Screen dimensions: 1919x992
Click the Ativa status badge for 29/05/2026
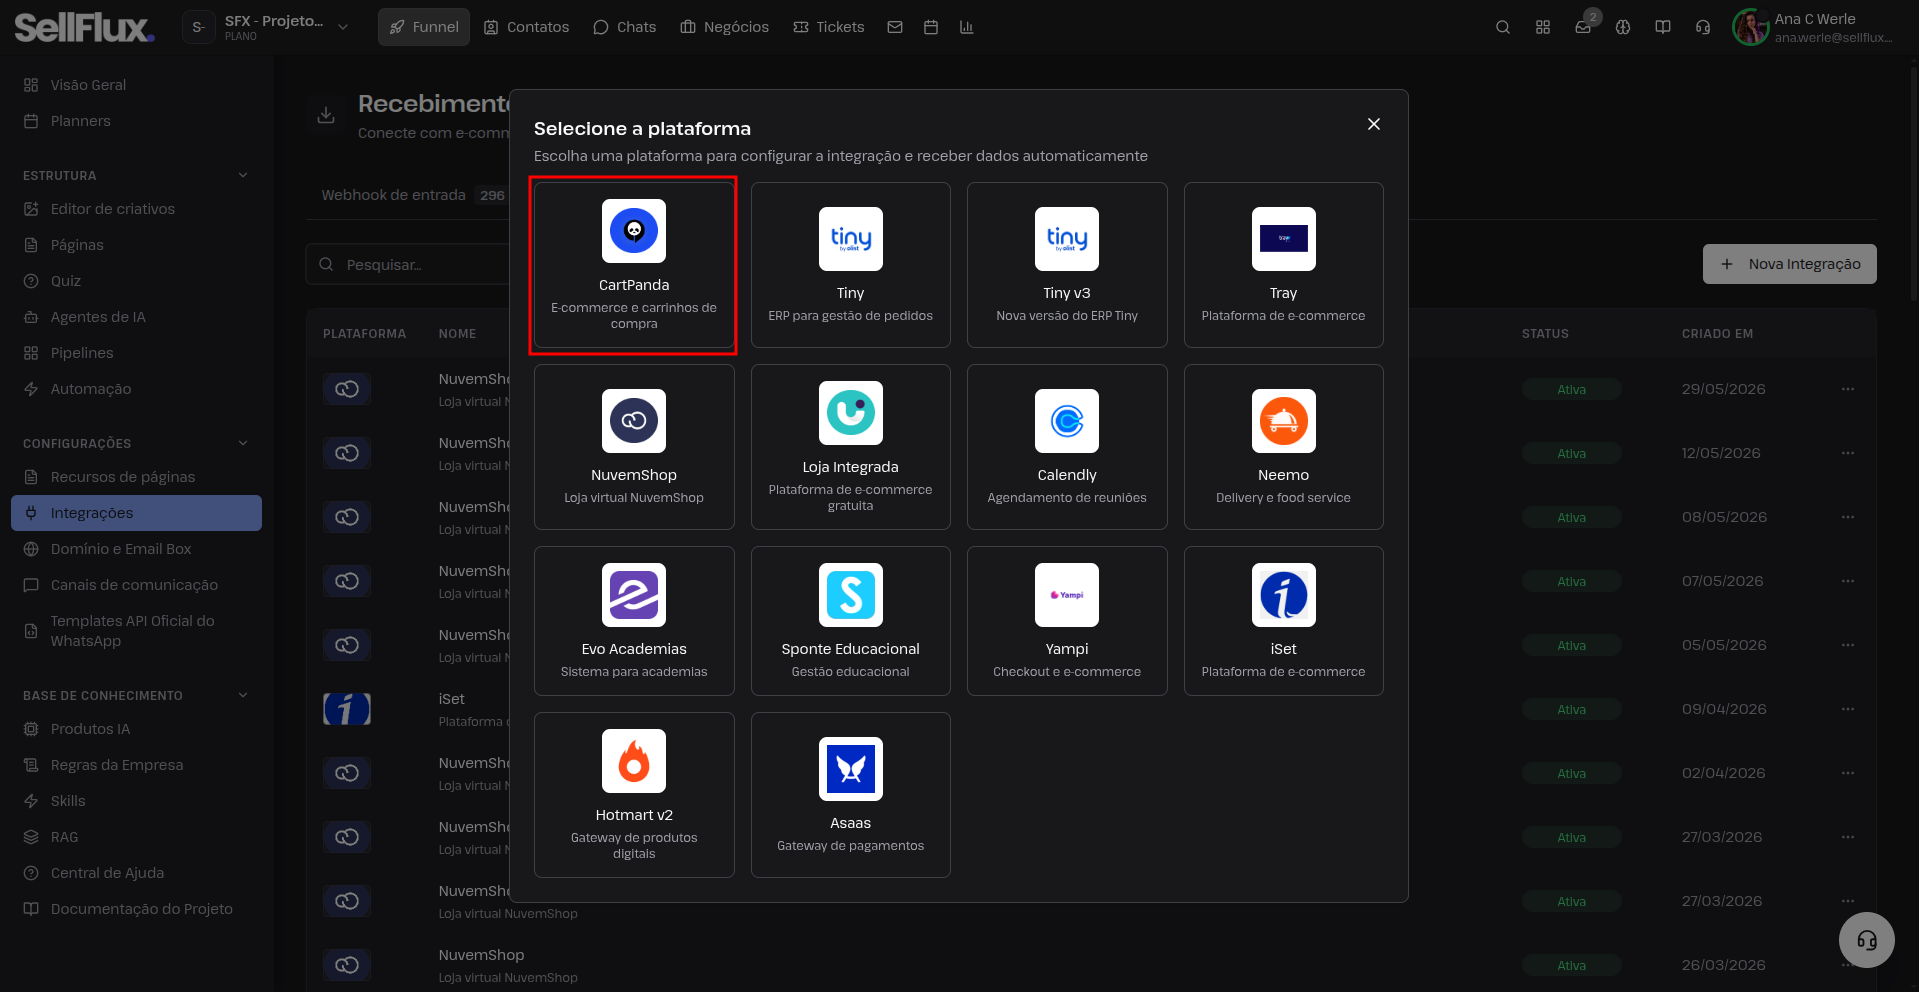coord(1571,389)
